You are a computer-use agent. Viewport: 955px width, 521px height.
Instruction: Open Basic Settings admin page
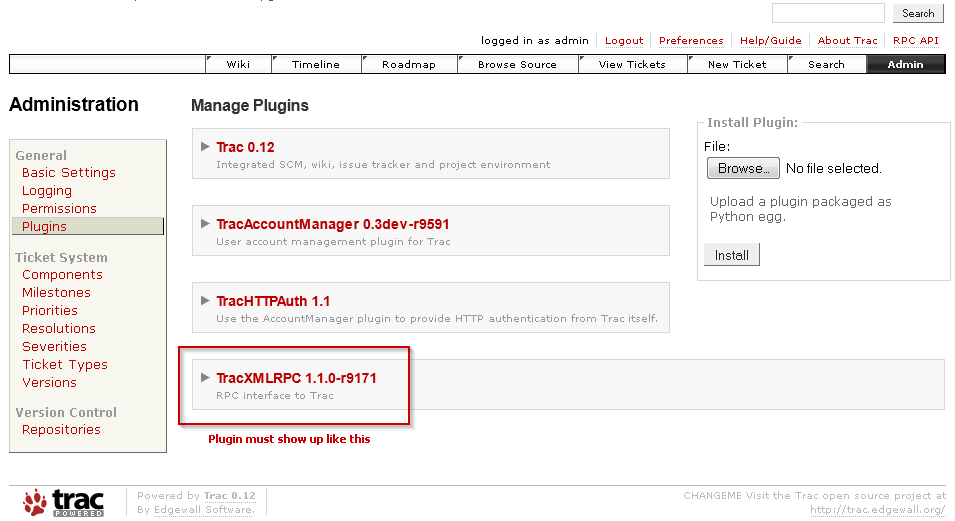69,172
